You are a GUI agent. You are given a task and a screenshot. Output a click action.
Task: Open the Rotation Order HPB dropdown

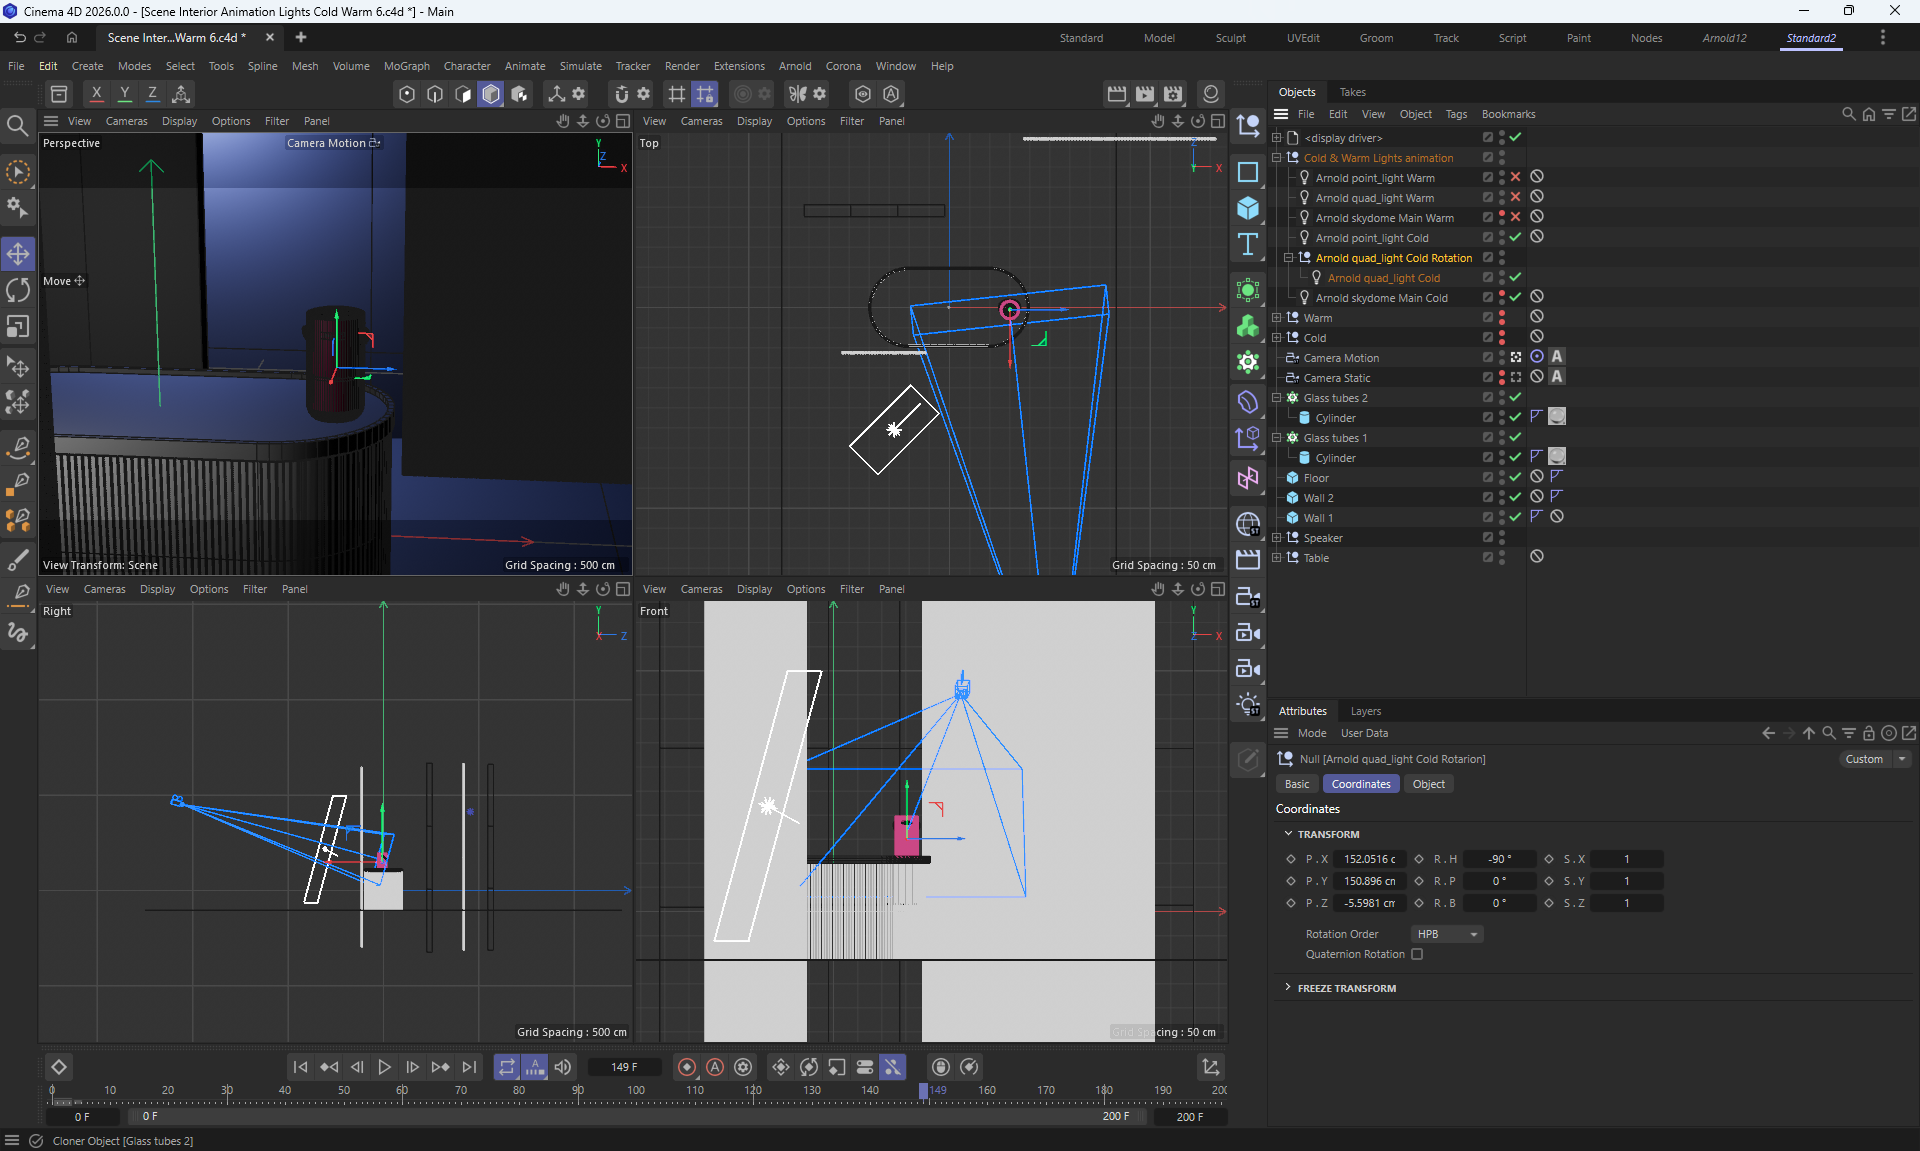[1447, 934]
